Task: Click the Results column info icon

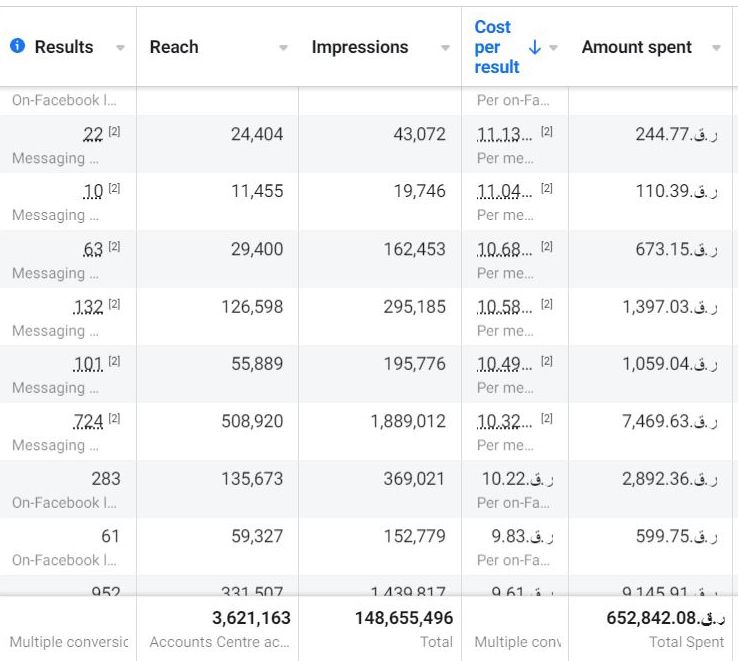Action: coord(17,47)
